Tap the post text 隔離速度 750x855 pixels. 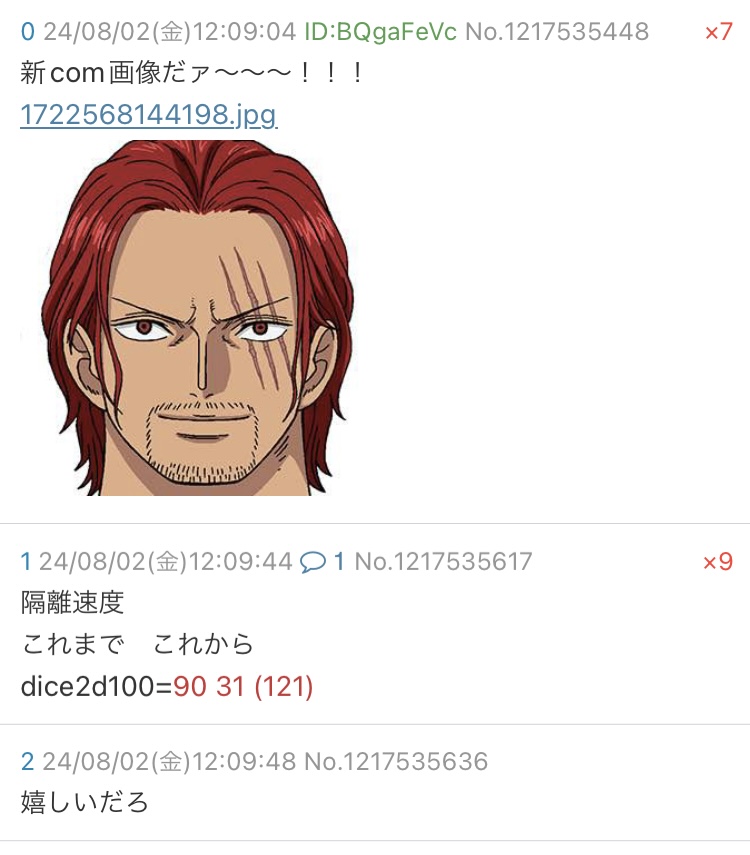coord(73,603)
